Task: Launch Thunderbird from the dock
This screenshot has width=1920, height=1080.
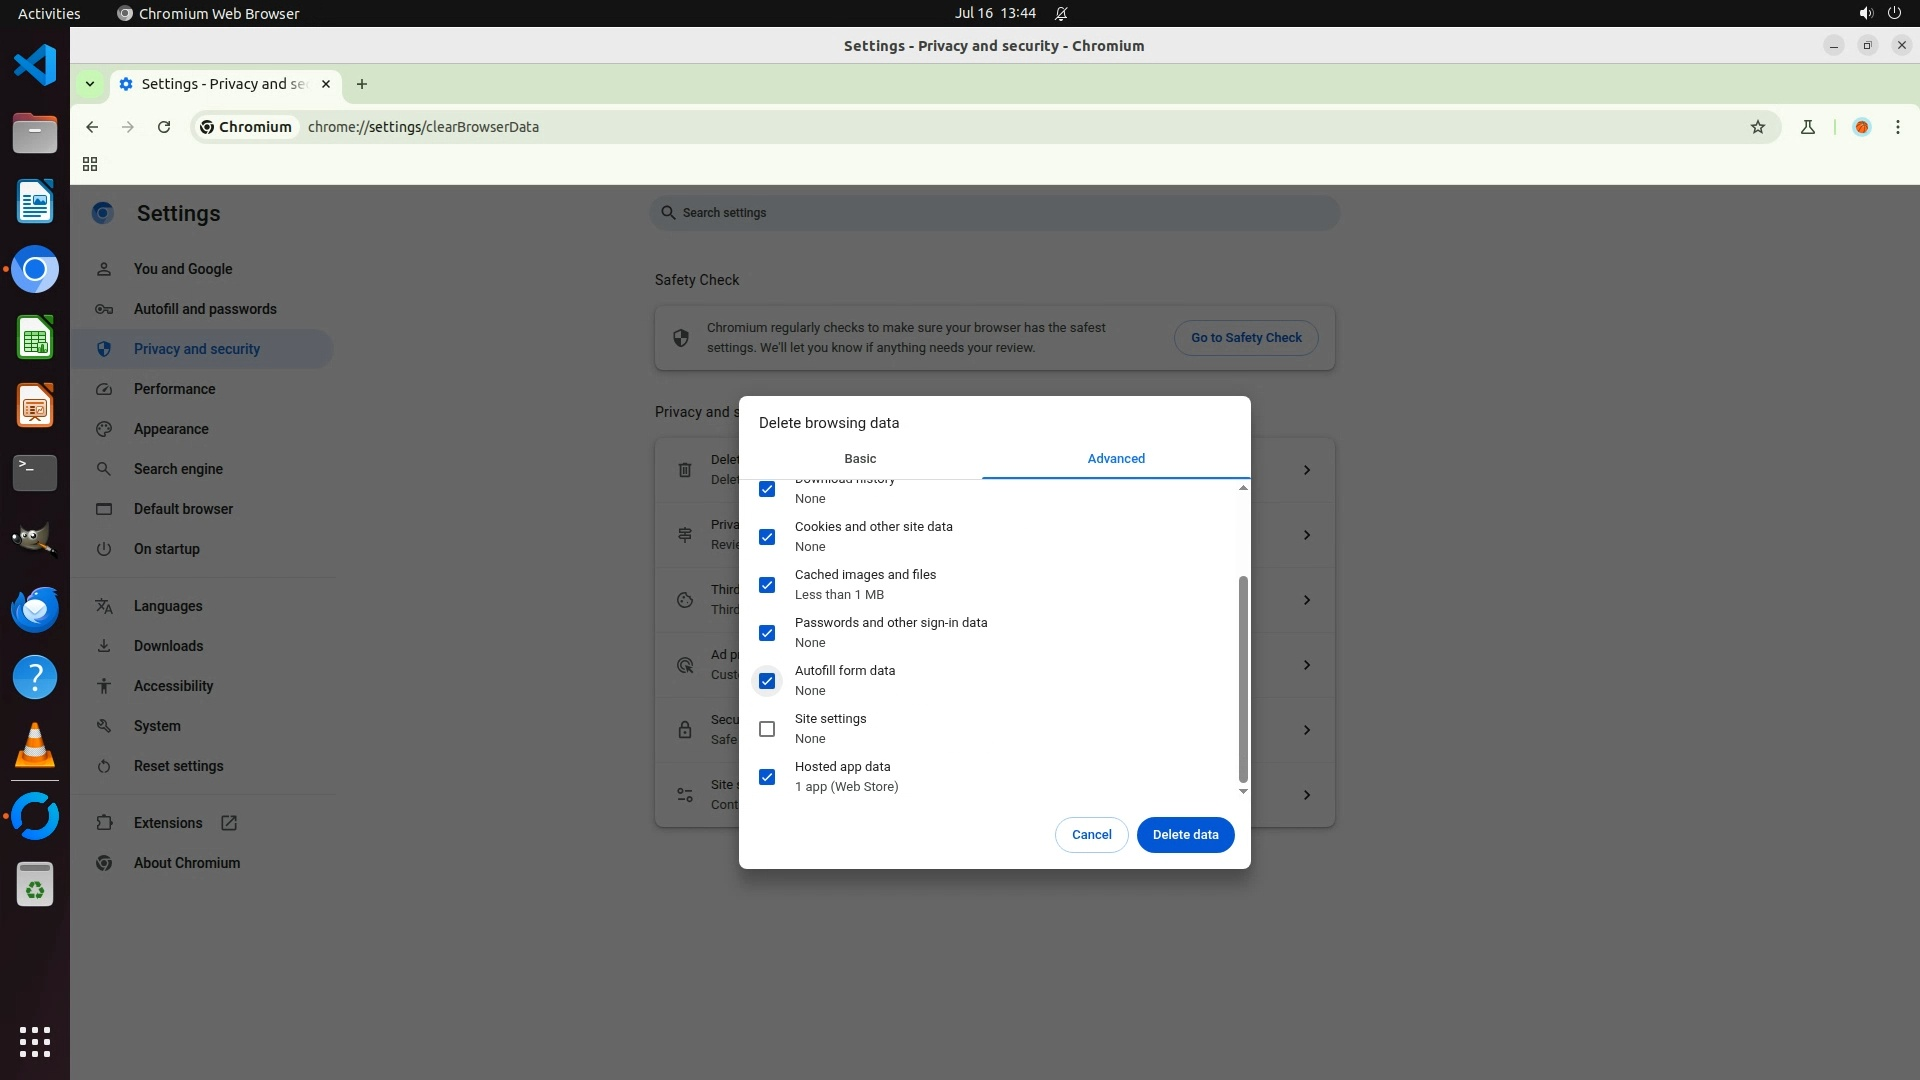Action: pos(35,609)
